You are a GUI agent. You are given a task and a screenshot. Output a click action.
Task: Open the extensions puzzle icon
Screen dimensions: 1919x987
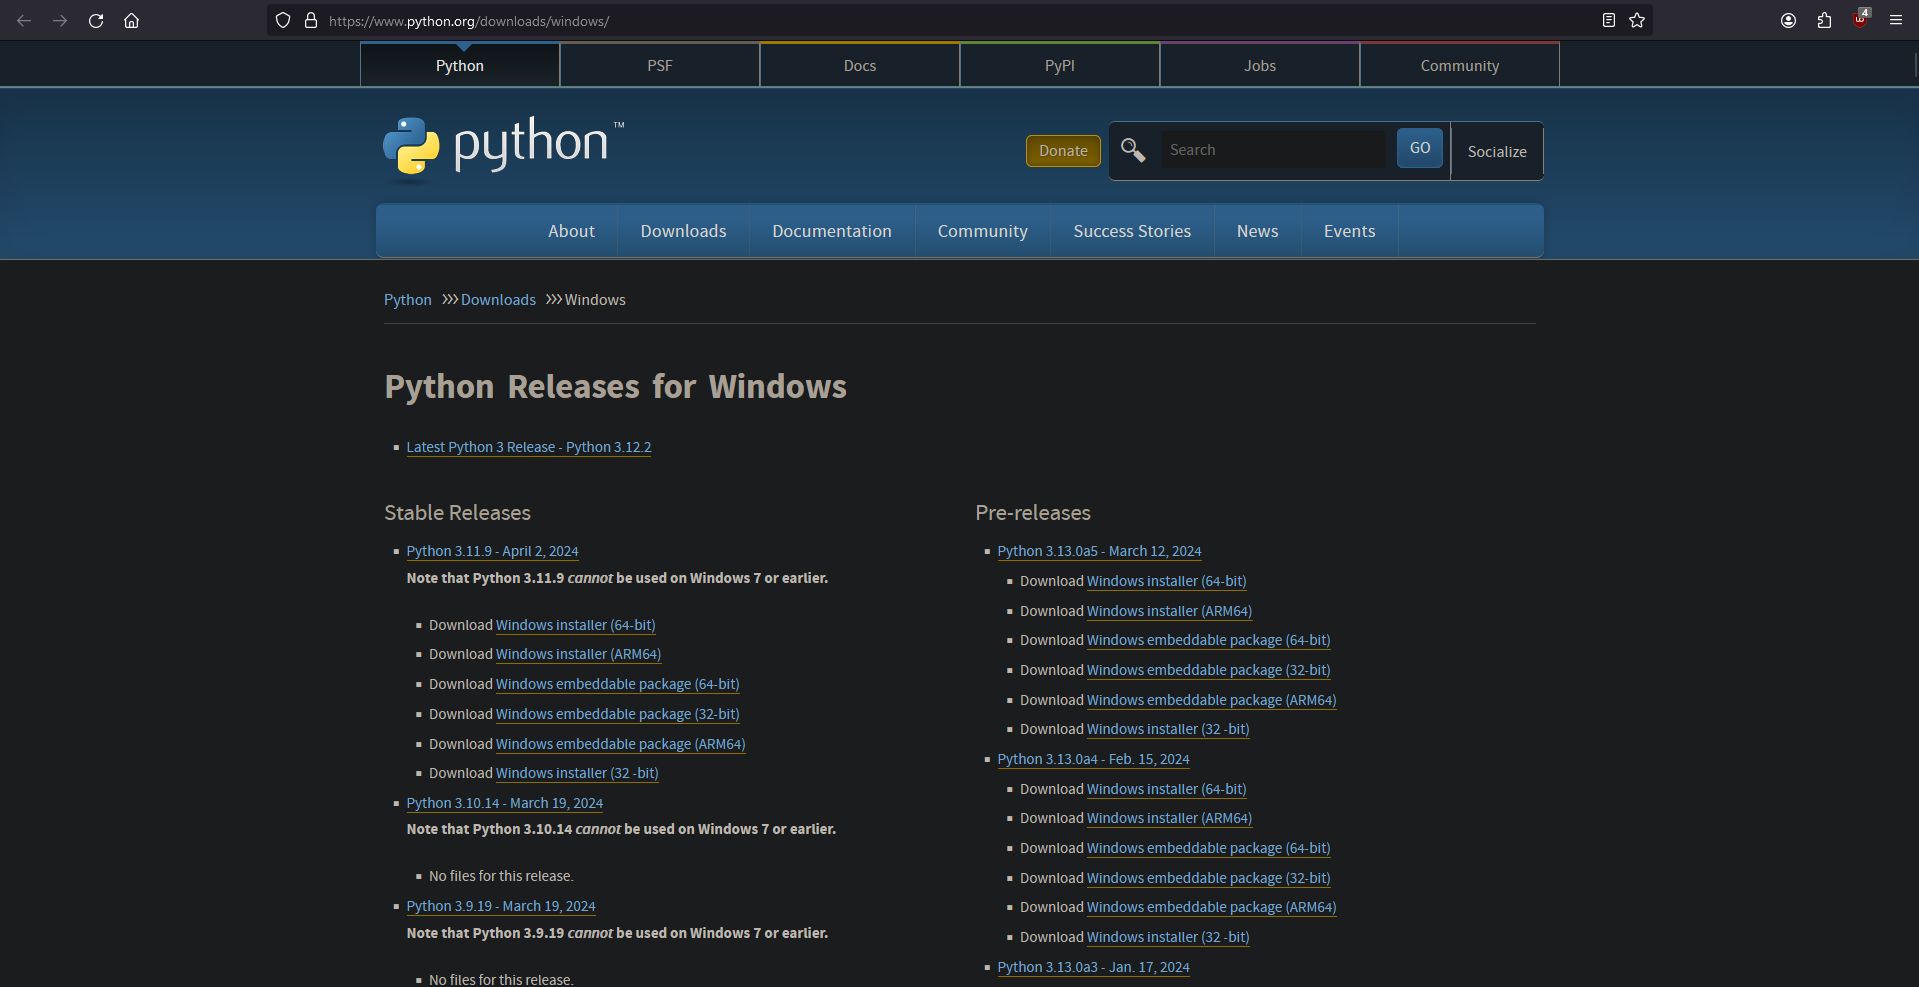[1824, 20]
